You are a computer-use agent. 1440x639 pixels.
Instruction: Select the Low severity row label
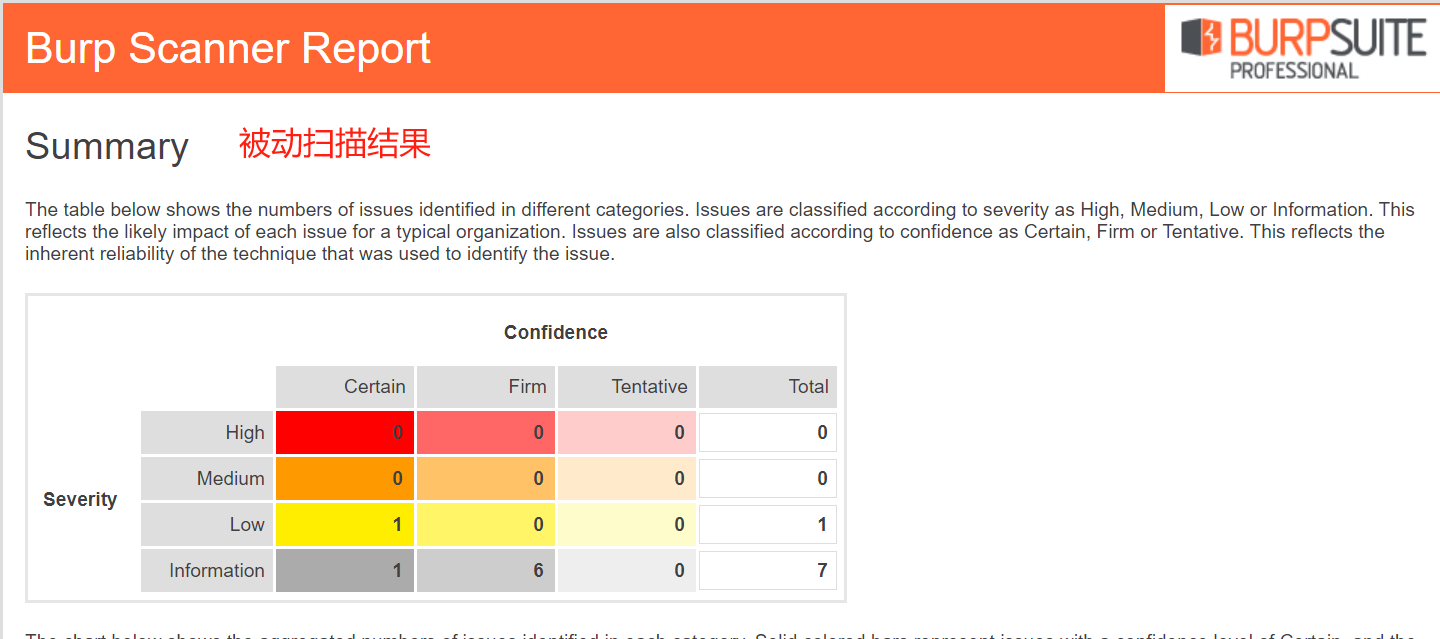tap(207, 525)
